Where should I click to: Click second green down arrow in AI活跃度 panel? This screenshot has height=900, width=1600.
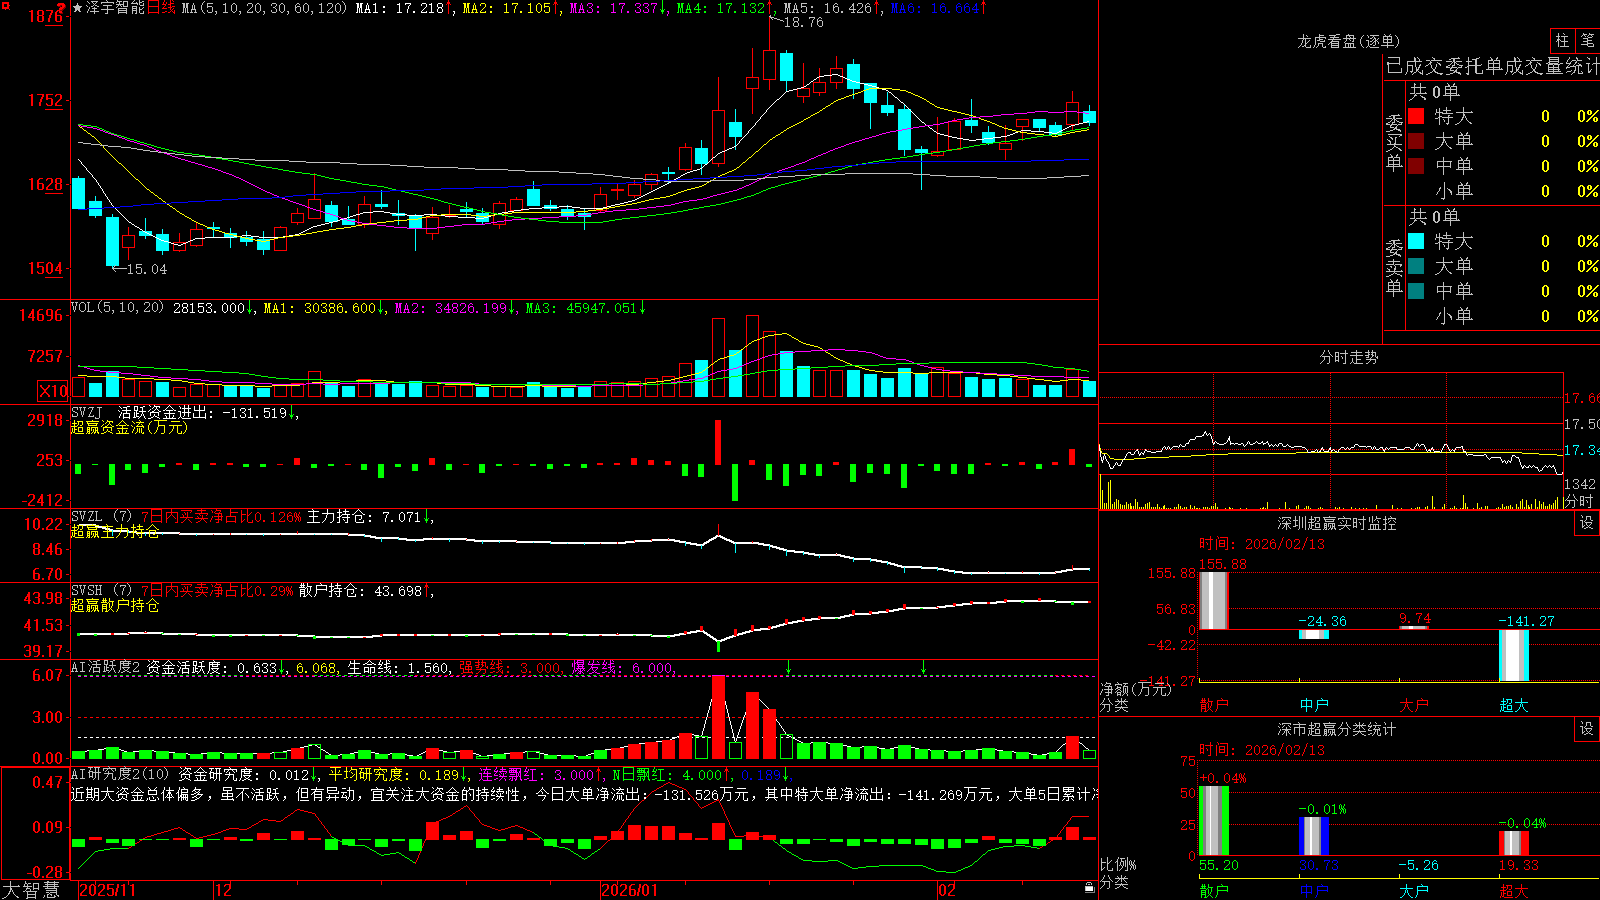coord(923,666)
